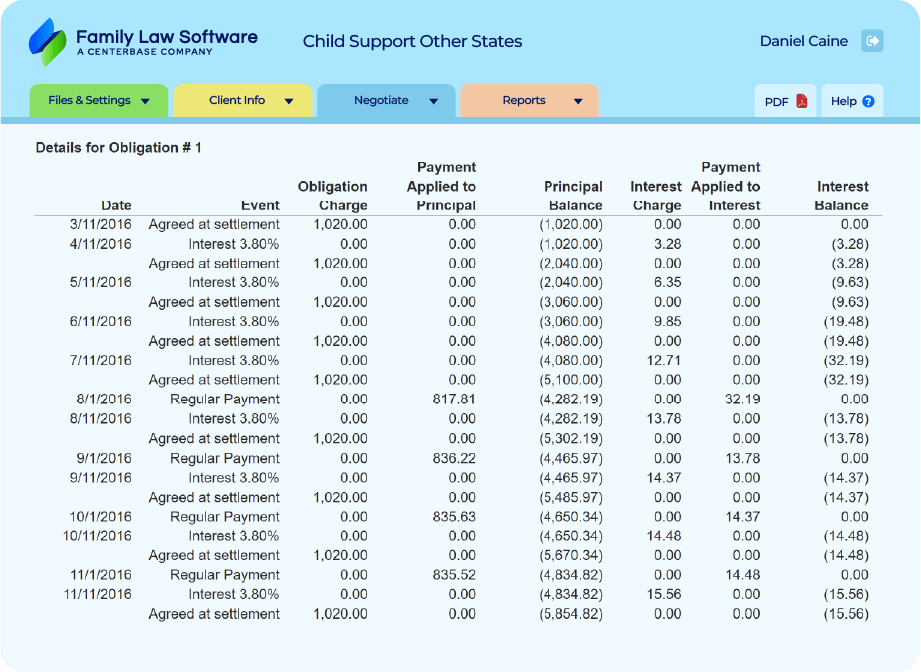
Task: Open the Help button
Action: (x=852, y=101)
